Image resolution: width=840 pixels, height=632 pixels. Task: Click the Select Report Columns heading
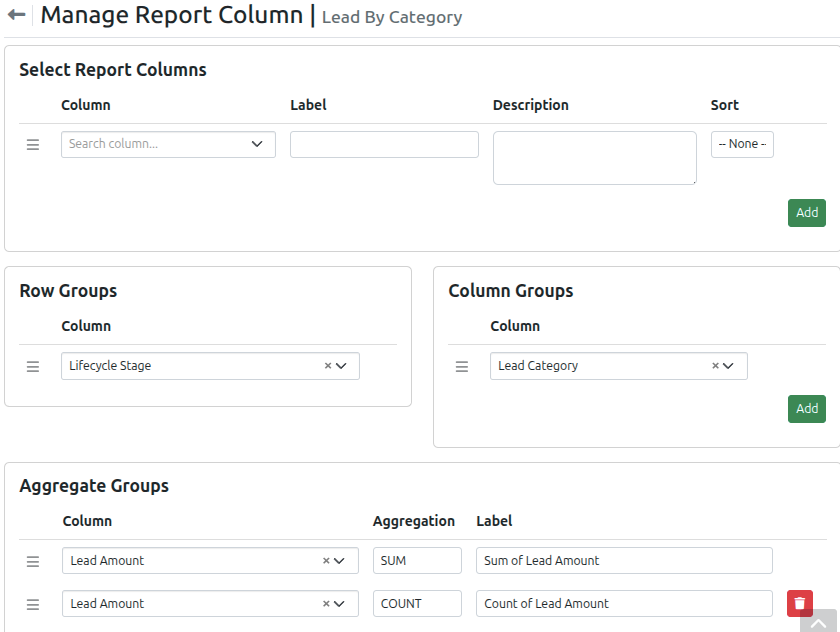(x=113, y=70)
